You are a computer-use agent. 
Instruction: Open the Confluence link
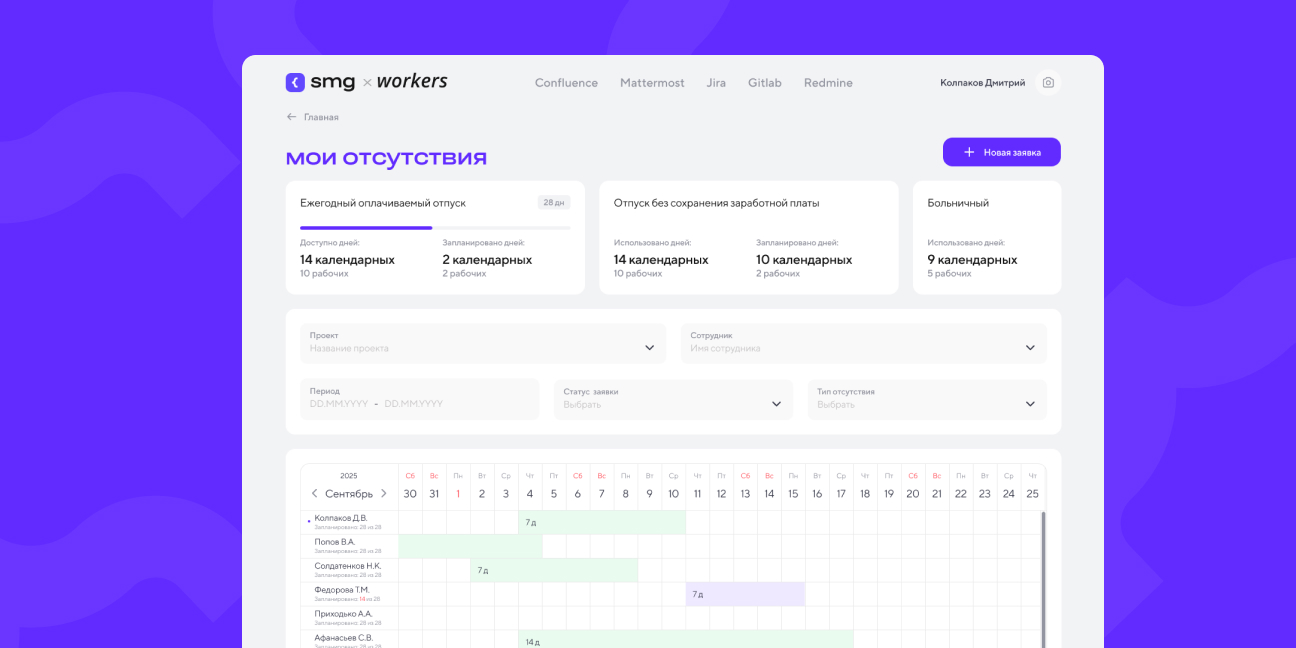[566, 83]
